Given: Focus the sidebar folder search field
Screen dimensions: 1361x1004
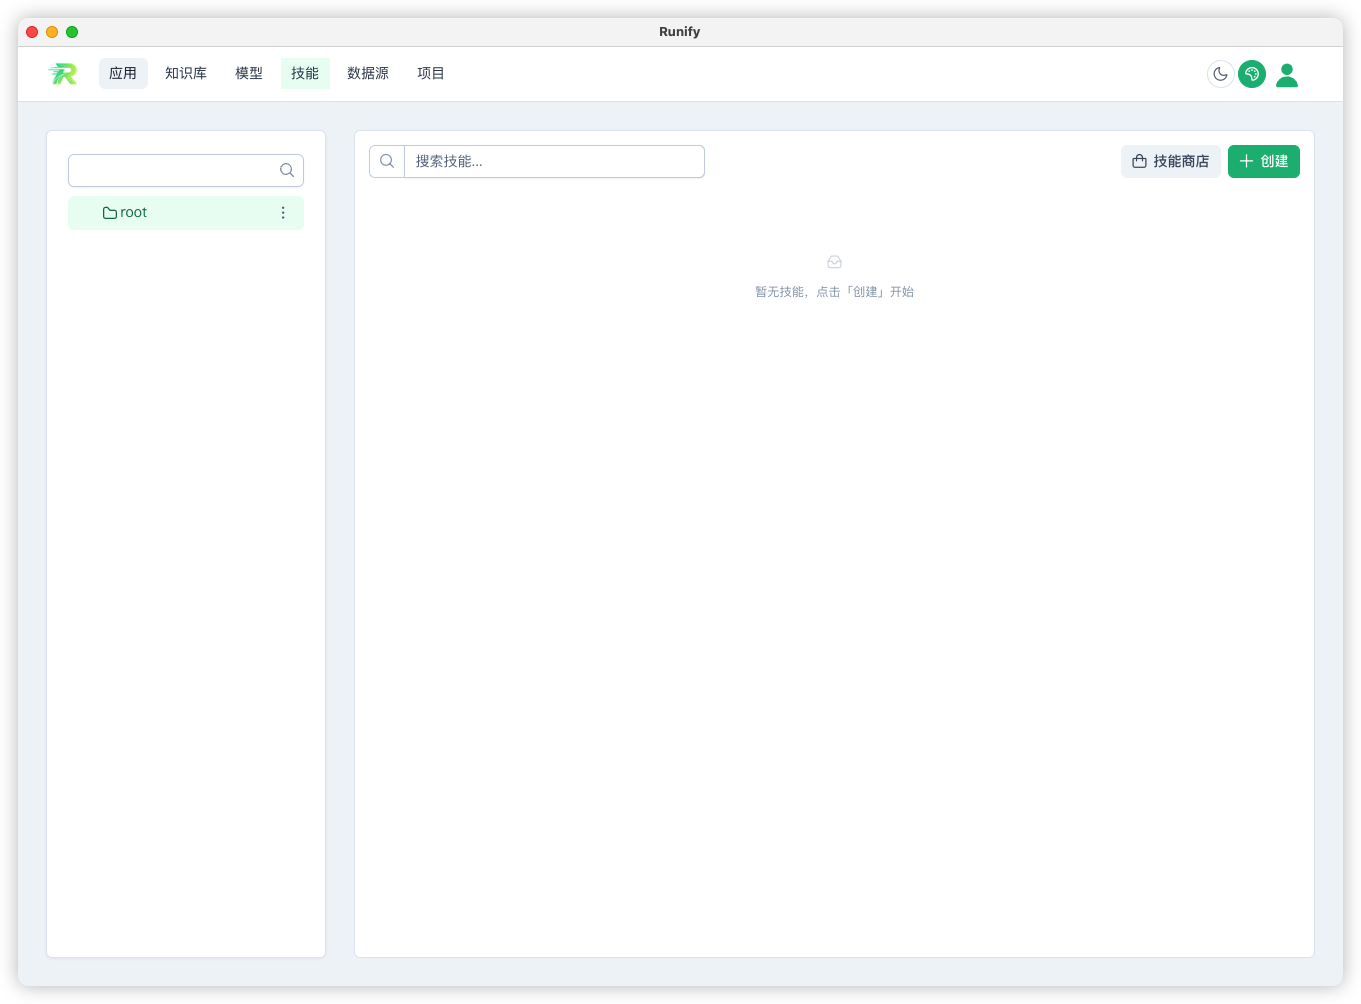Looking at the screenshot, I should [186, 170].
